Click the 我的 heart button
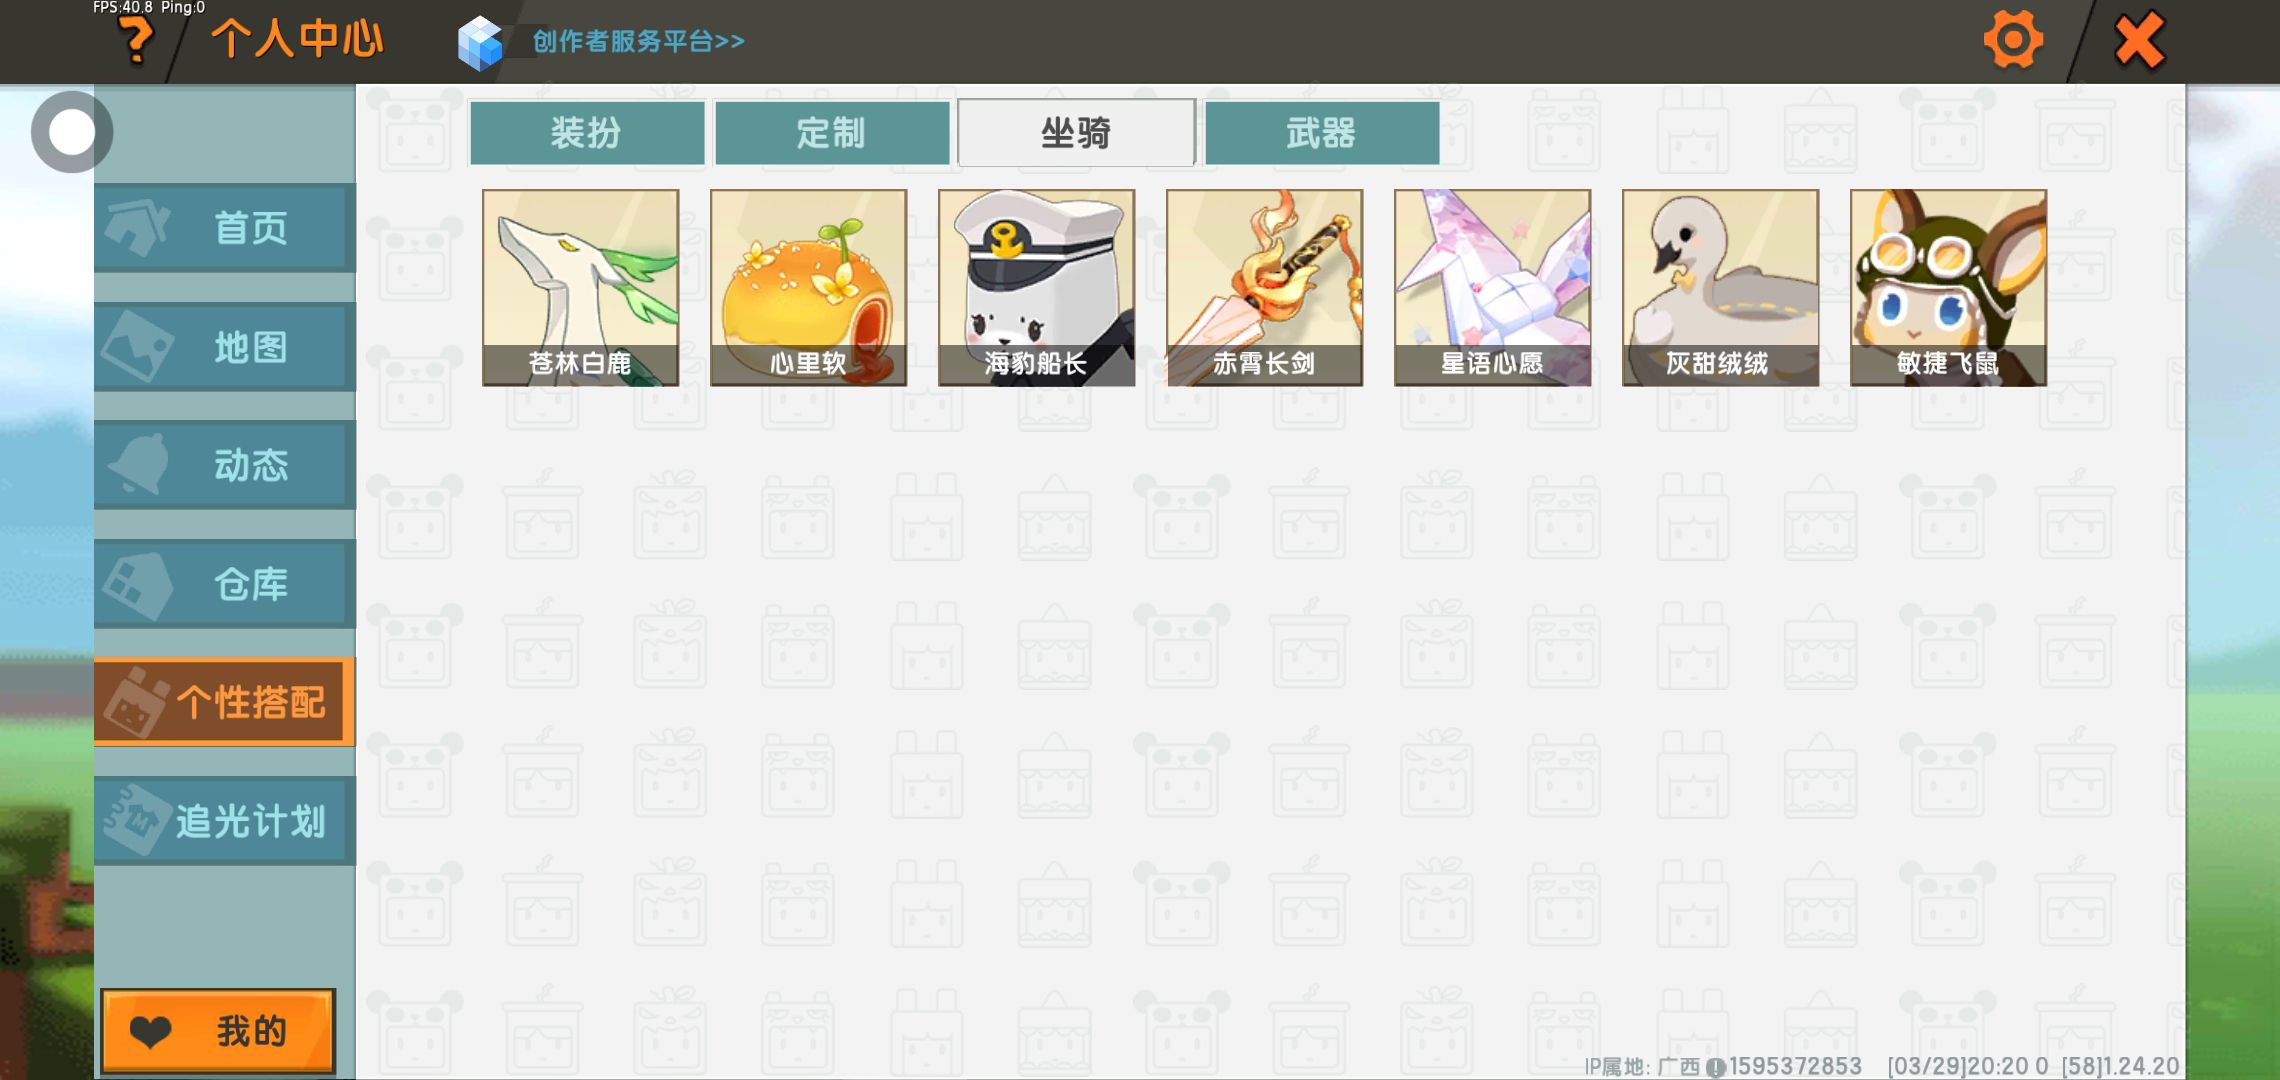The width and height of the screenshot is (2280, 1080). pyautogui.click(x=218, y=1031)
